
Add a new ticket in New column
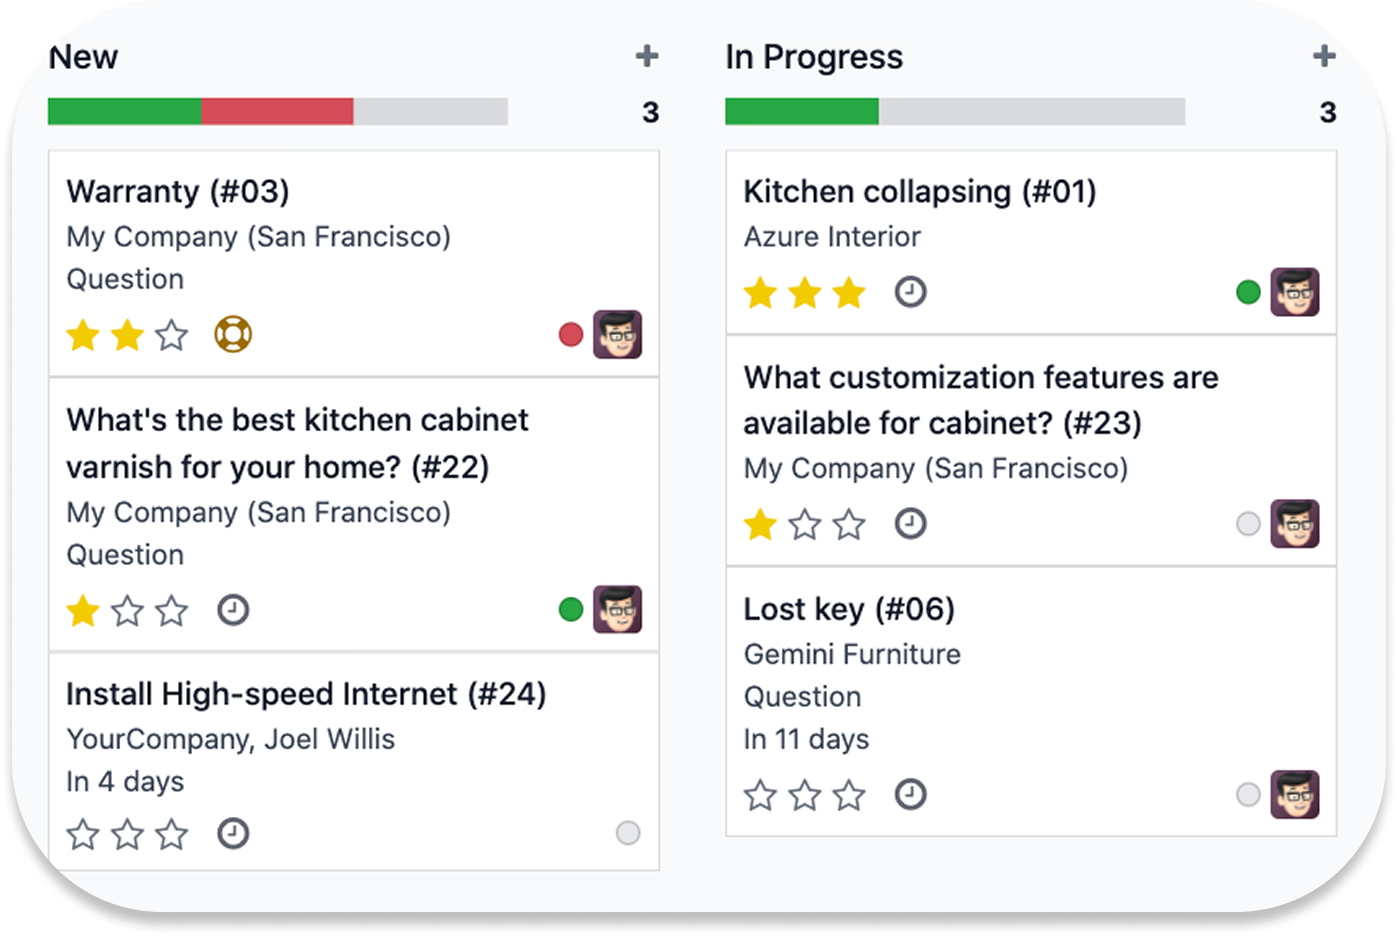pos(647,56)
